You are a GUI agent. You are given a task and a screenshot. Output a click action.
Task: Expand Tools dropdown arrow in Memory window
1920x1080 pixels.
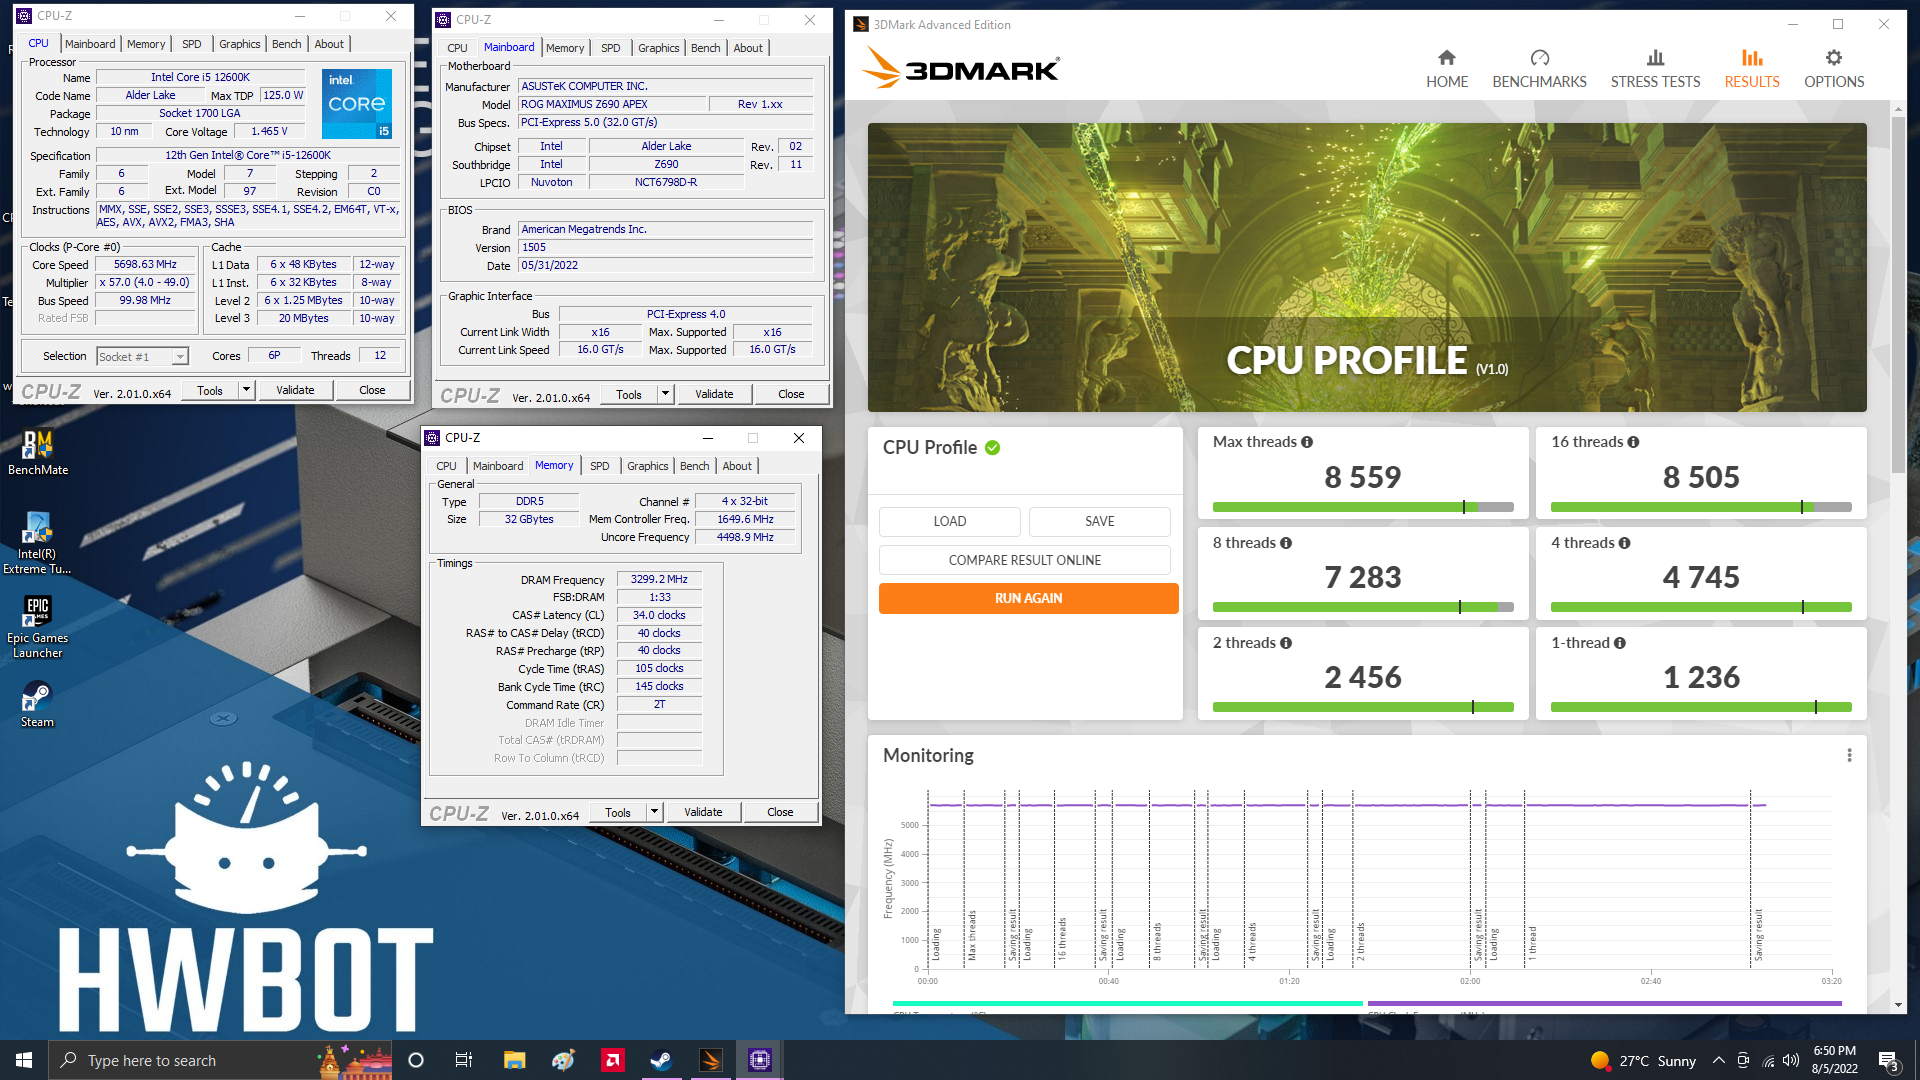(x=654, y=812)
